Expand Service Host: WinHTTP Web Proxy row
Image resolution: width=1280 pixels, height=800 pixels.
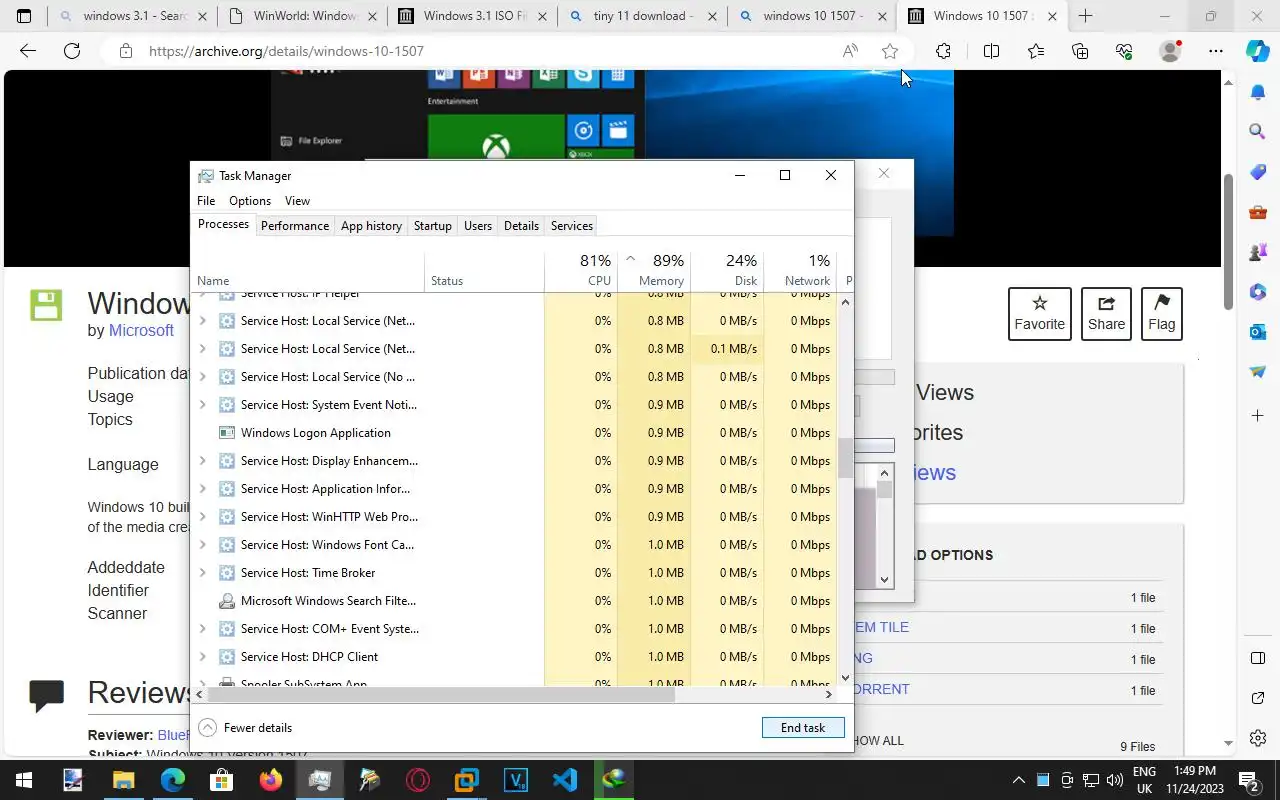tap(203, 517)
